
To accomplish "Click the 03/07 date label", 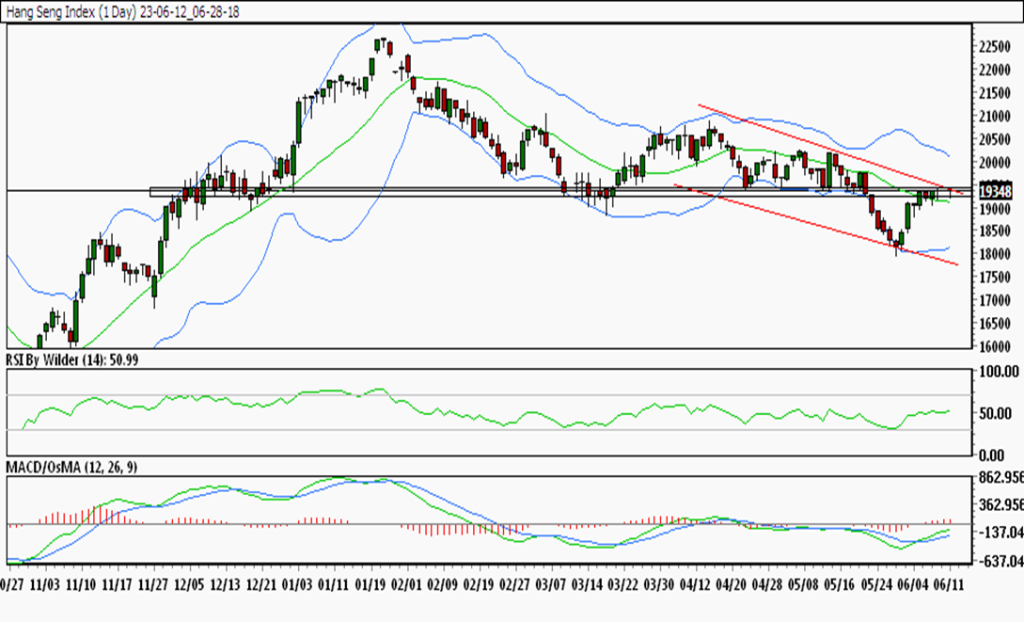I will (550, 583).
